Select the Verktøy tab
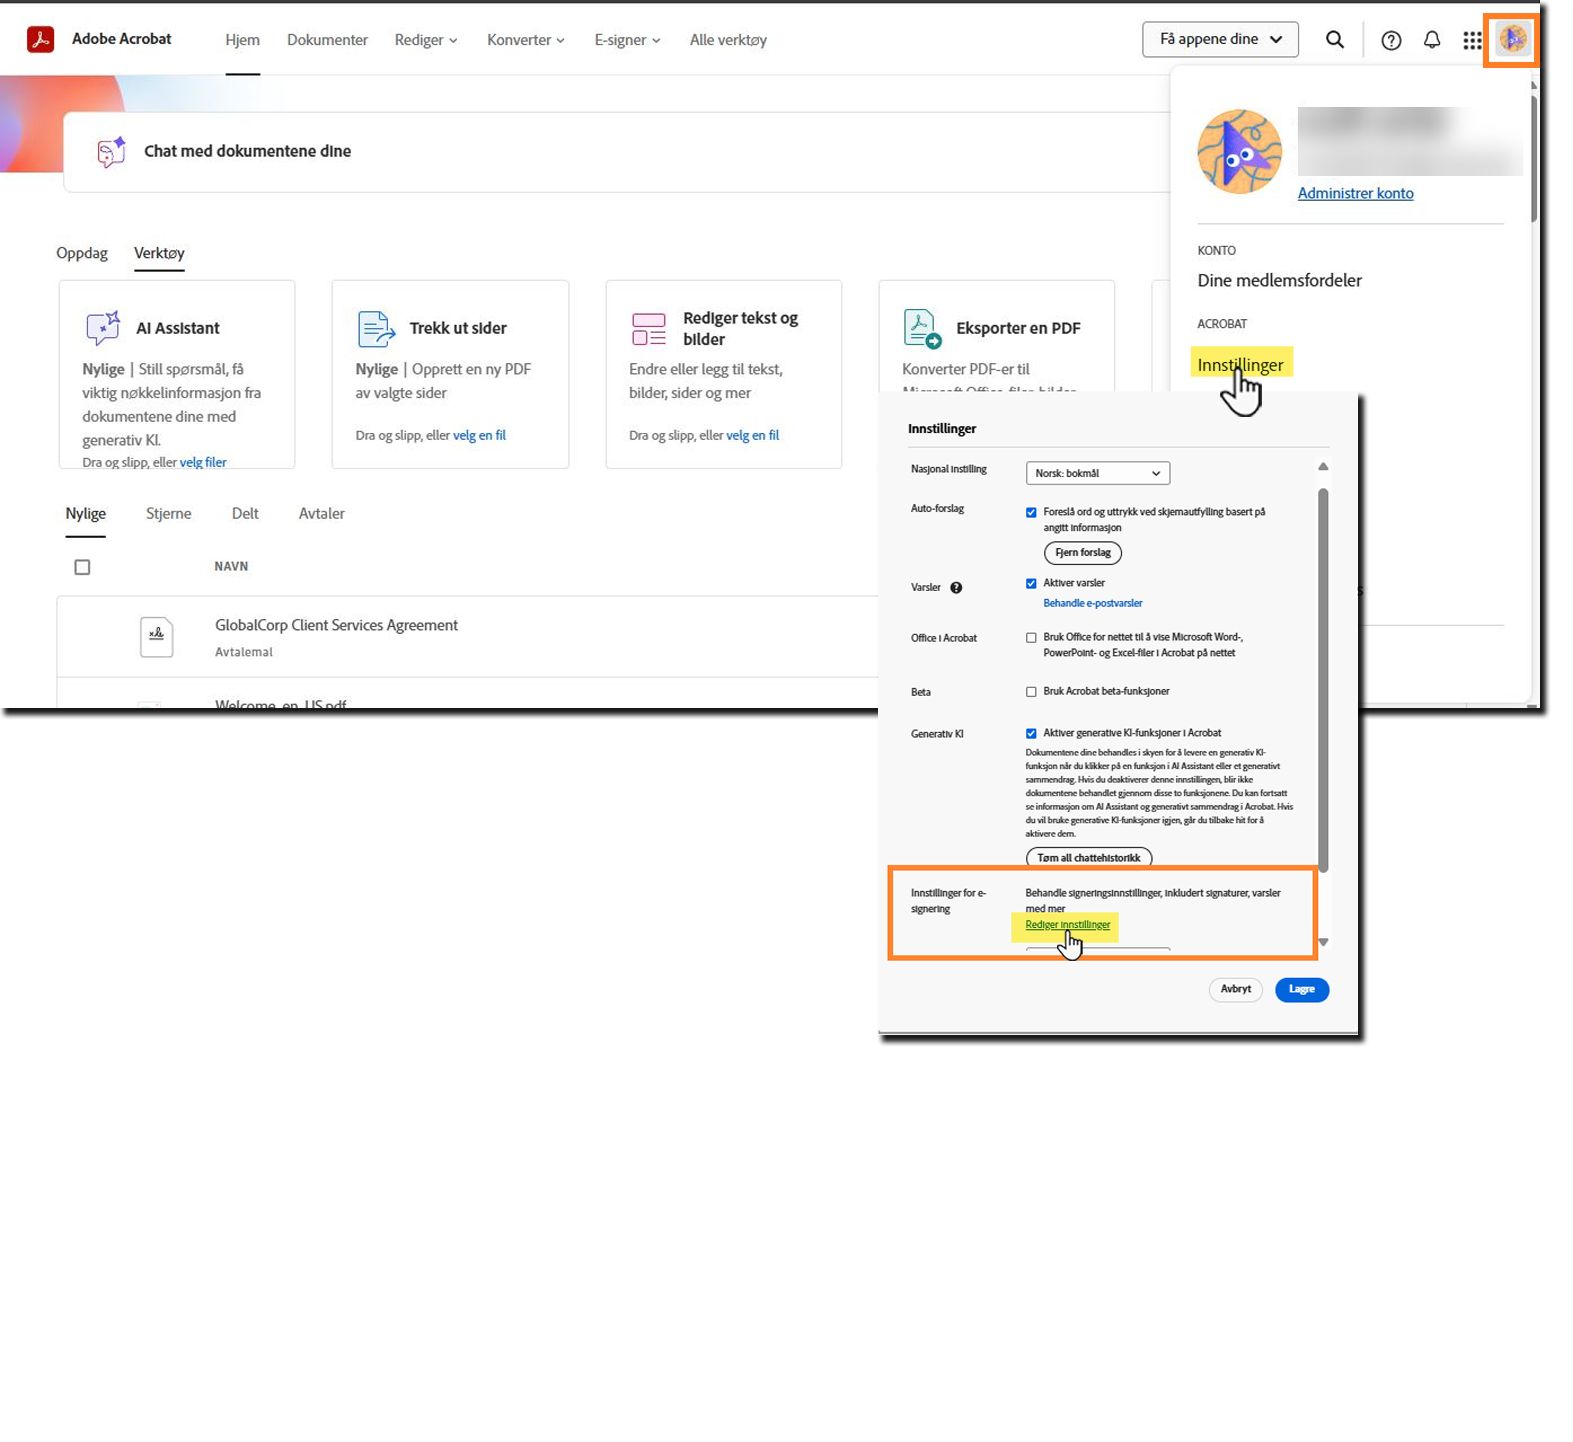 click(159, 253)
